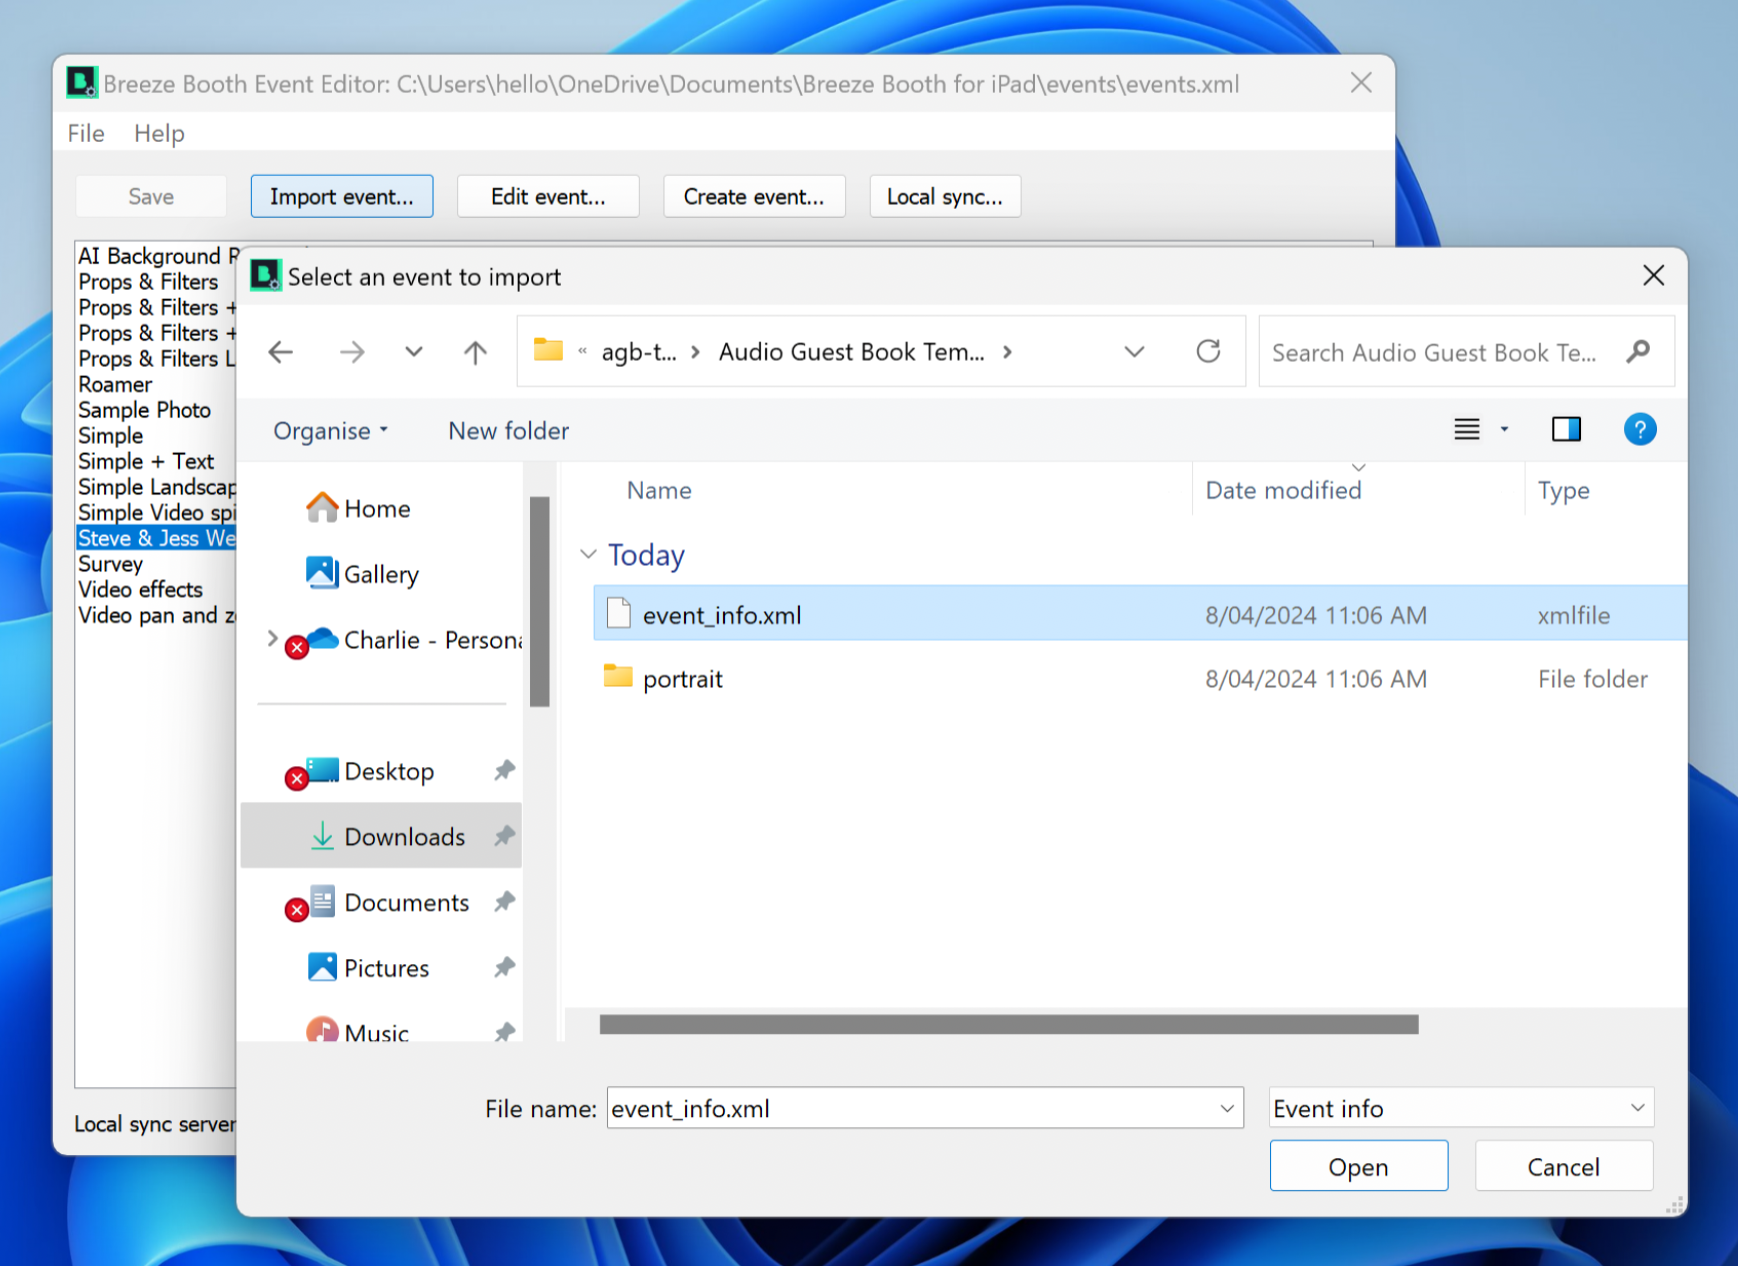Image resolution: width=1738 pixels, height=1266 pixels.
Task: Click the horizontal scrollbar in file list
Action: tap(1008, 1025)
